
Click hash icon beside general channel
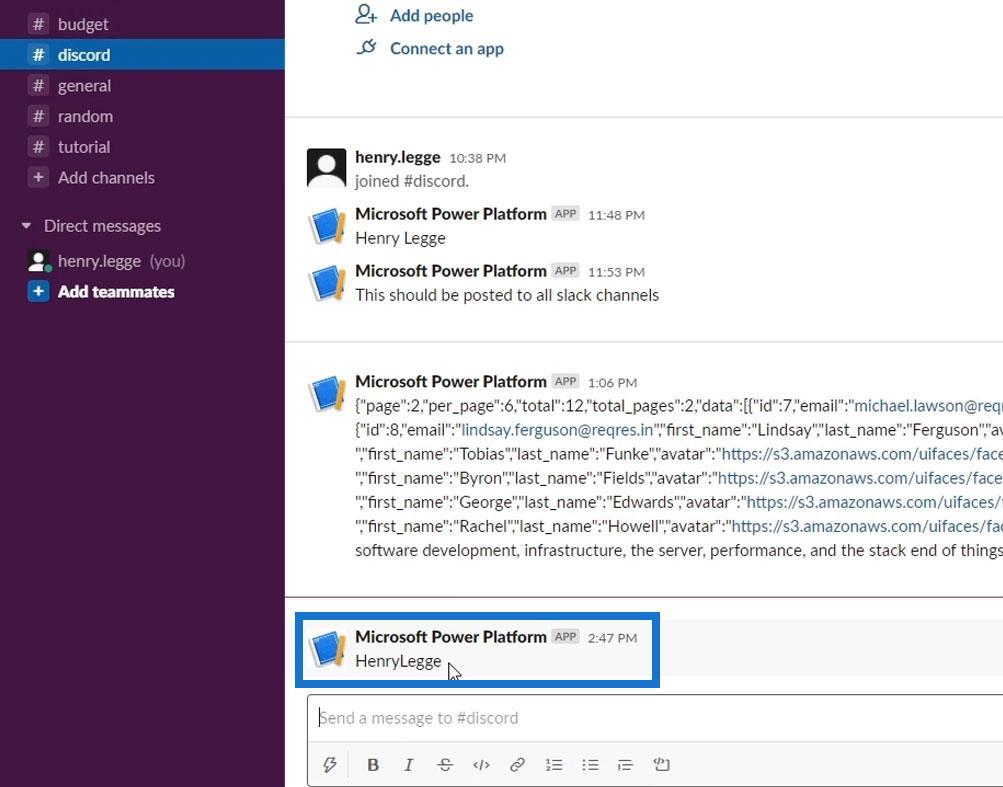(x=38, y=85)
